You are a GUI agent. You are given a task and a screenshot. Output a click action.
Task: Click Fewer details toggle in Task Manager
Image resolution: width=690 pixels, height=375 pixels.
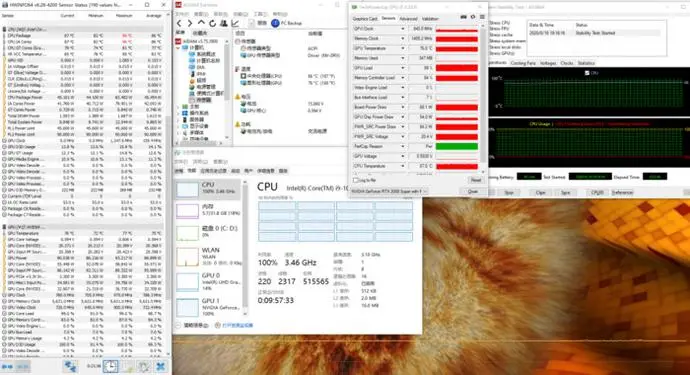pos(192,325)
